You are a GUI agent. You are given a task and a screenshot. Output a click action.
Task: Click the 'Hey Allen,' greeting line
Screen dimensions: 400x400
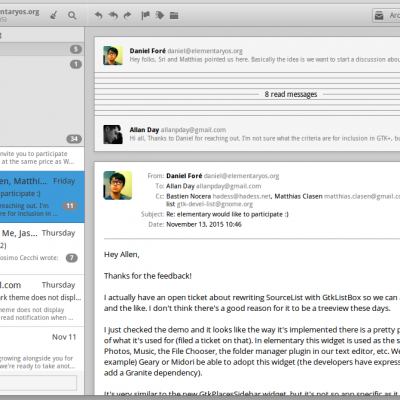pyautogui.click(x=122, y=255)
